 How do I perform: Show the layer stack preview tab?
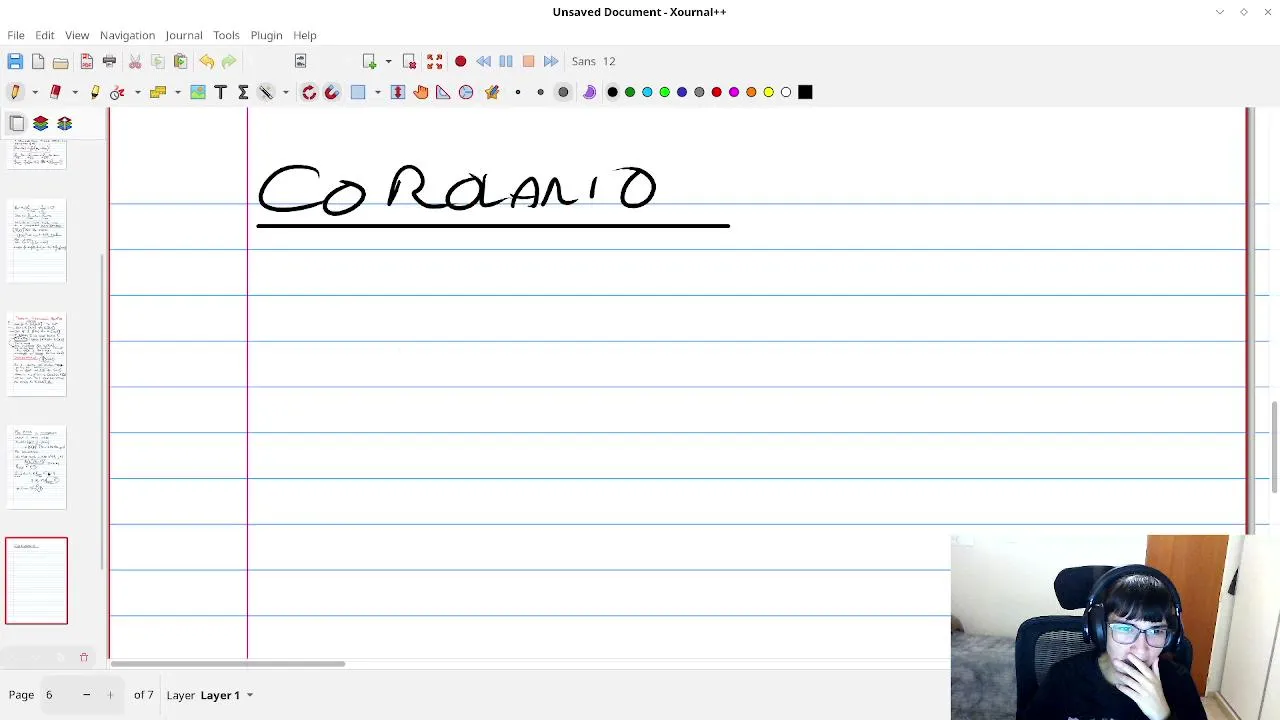click(41, 123)
